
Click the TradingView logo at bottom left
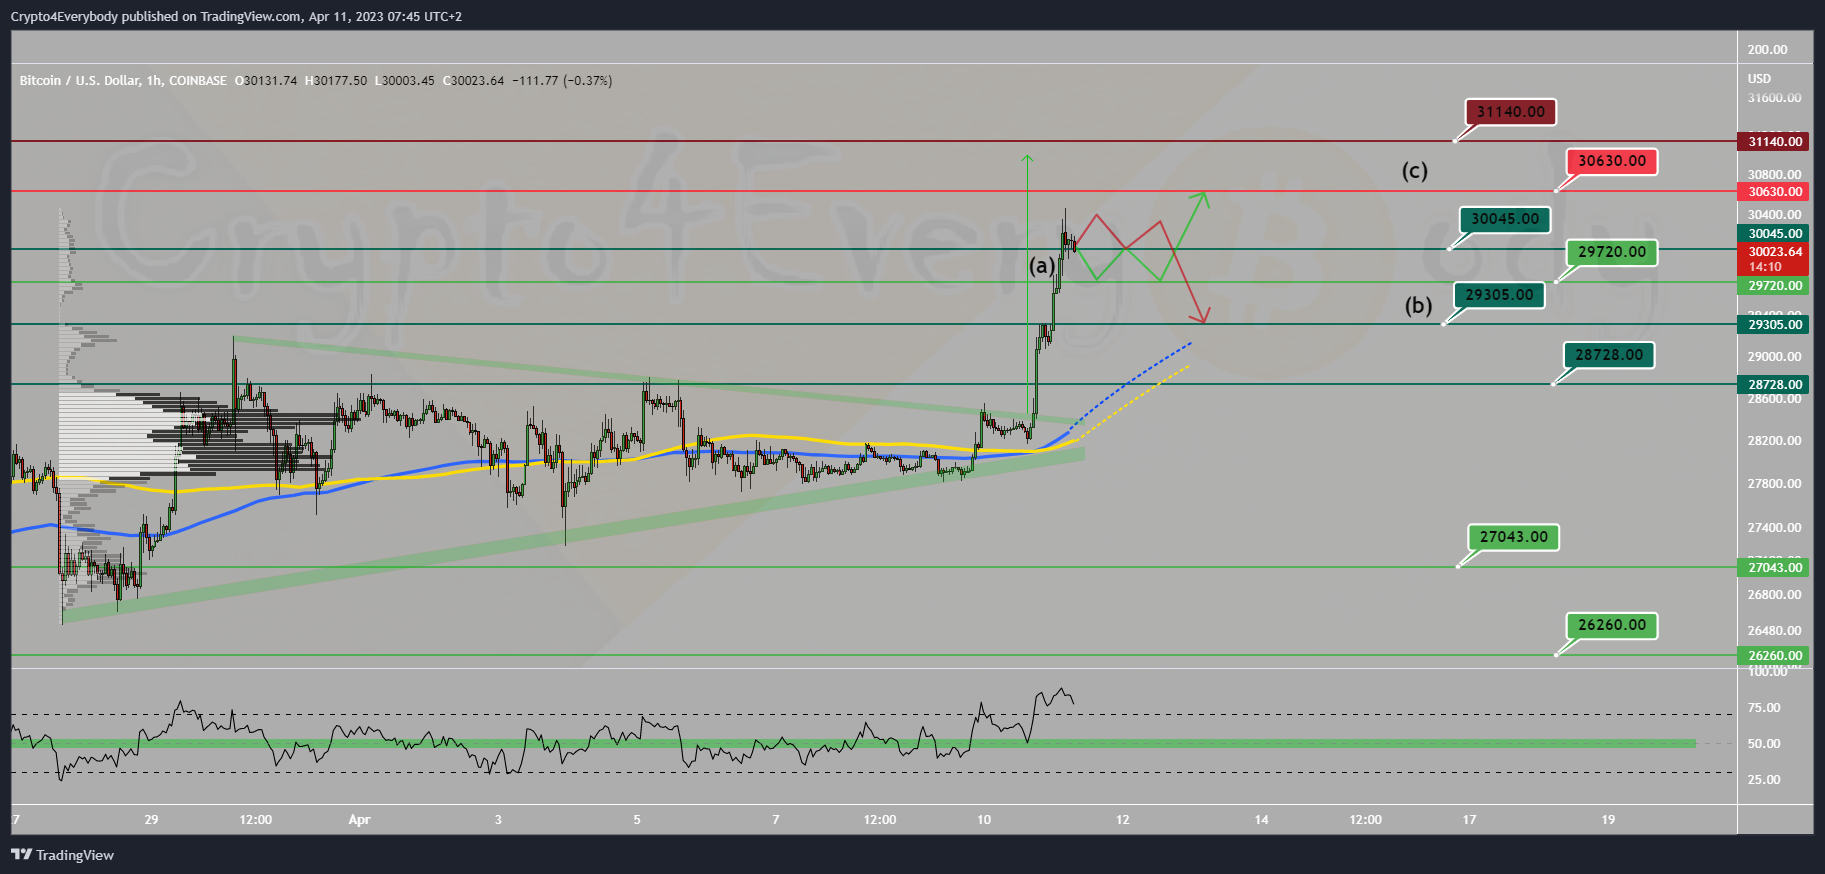point(62,855)
